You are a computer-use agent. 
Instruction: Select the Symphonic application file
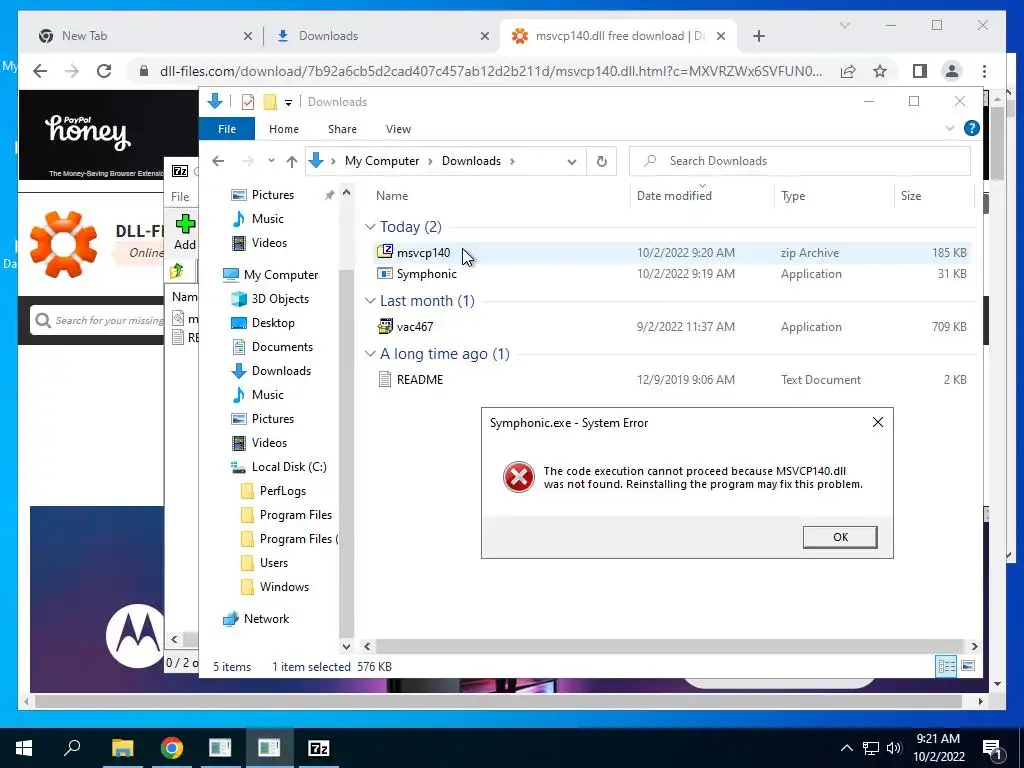click(x=671, y=274)
